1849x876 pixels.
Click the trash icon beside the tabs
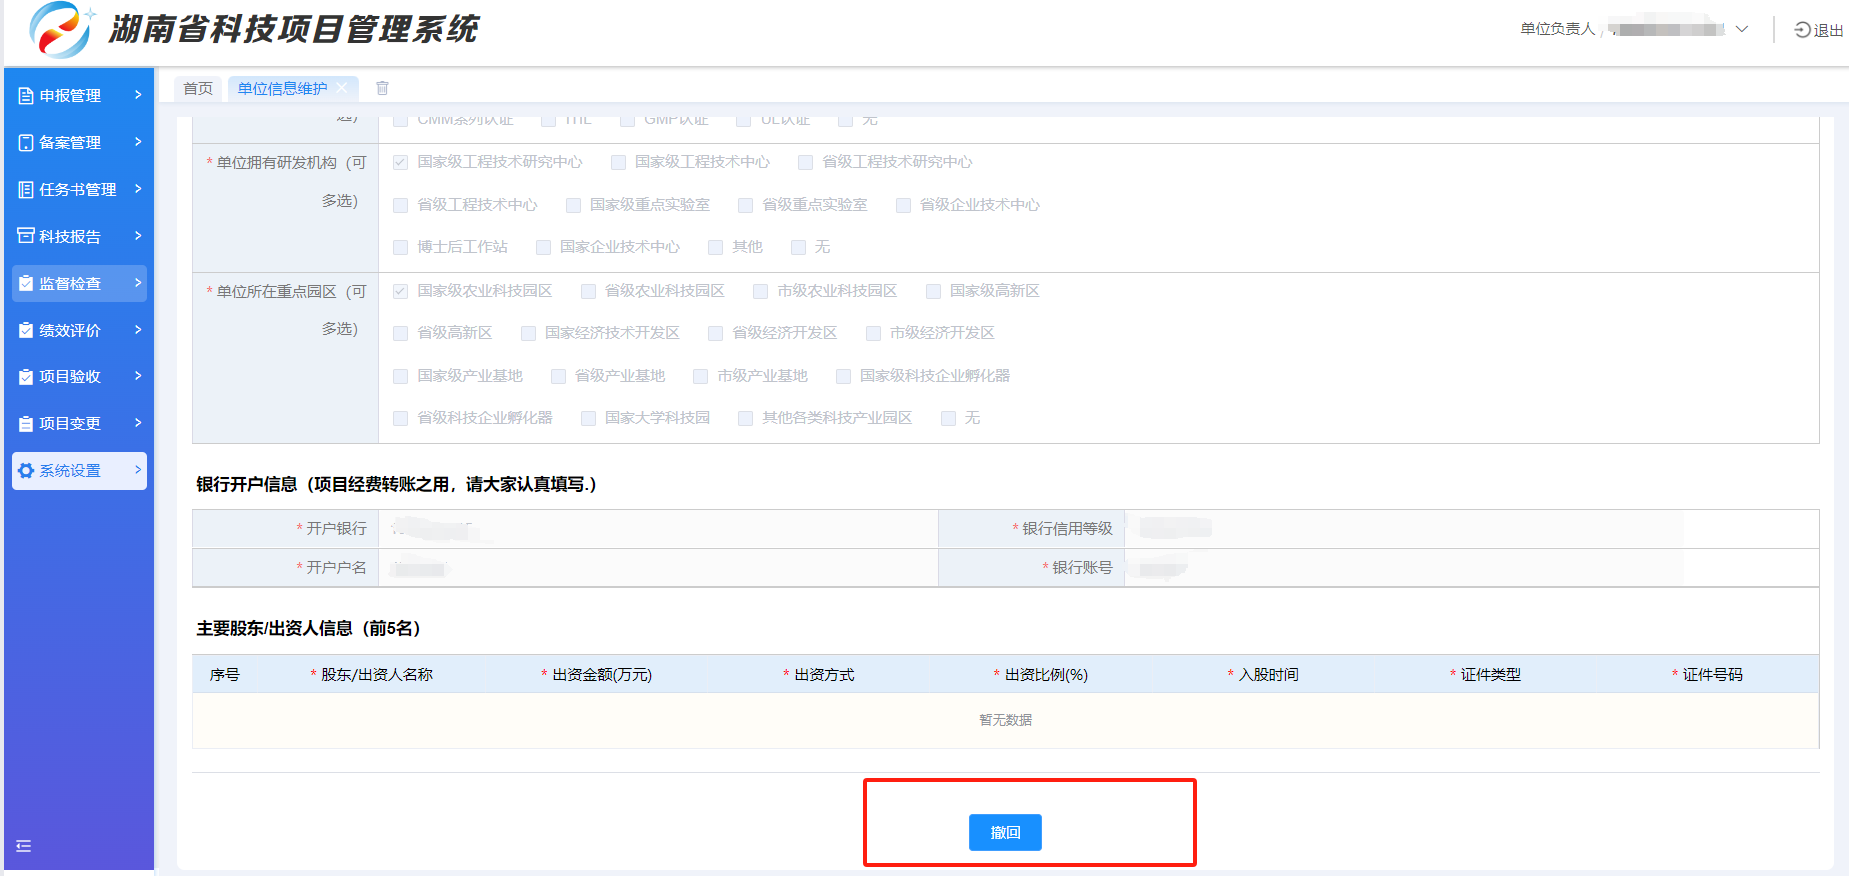tap(382, 88)
